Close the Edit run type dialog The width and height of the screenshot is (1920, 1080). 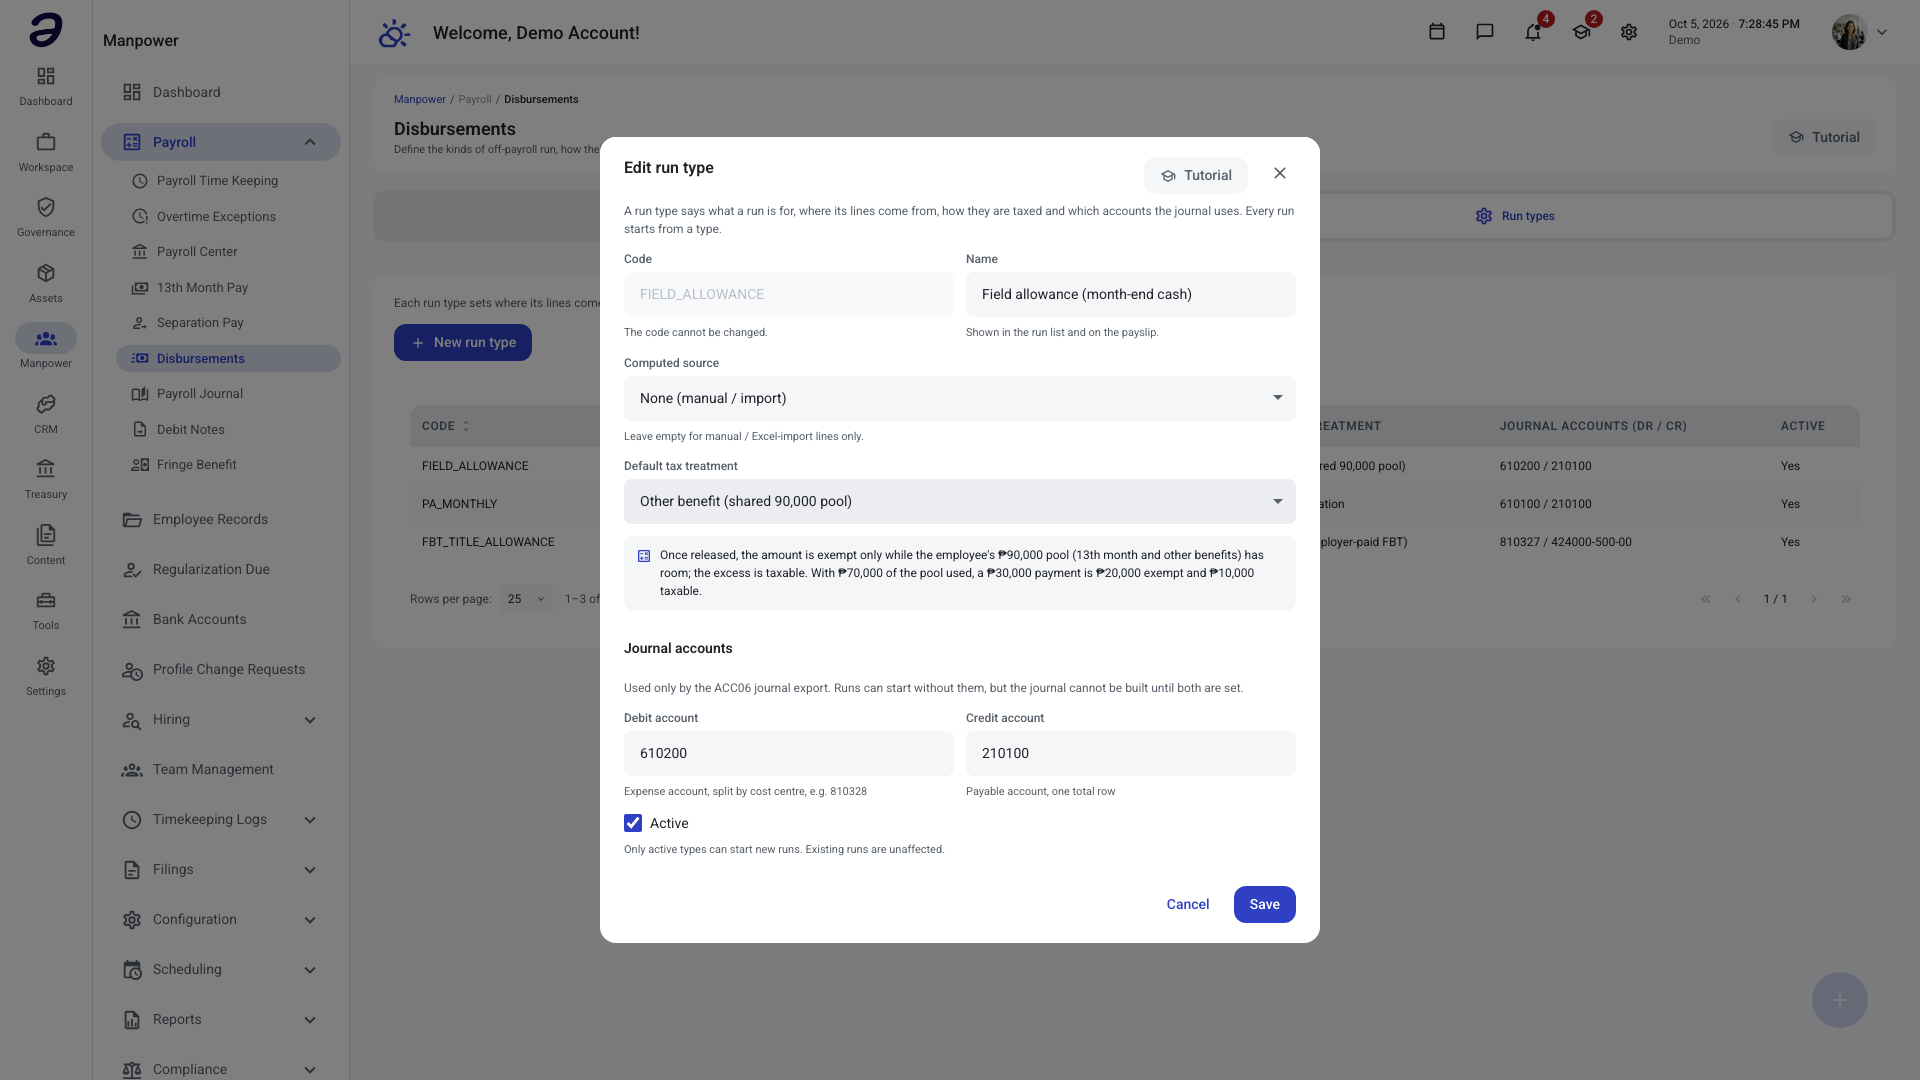(x=1280, y=173)
